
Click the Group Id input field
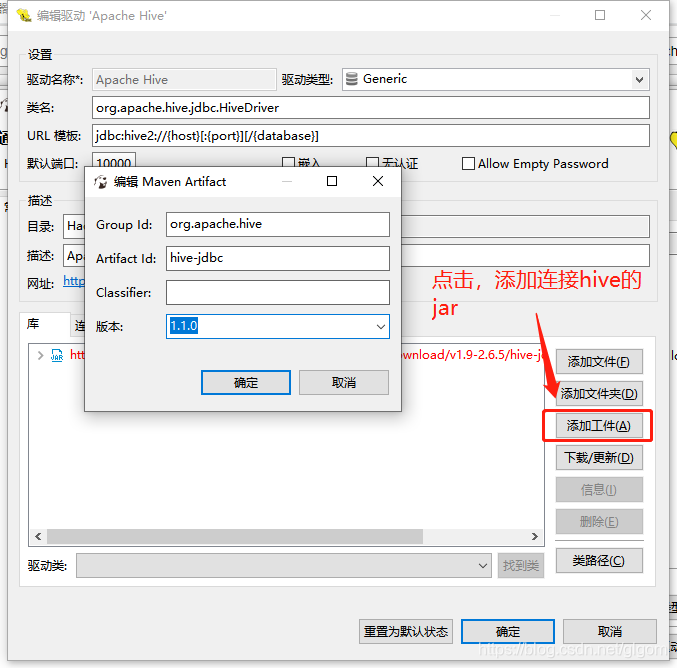[x=278, y=224]
